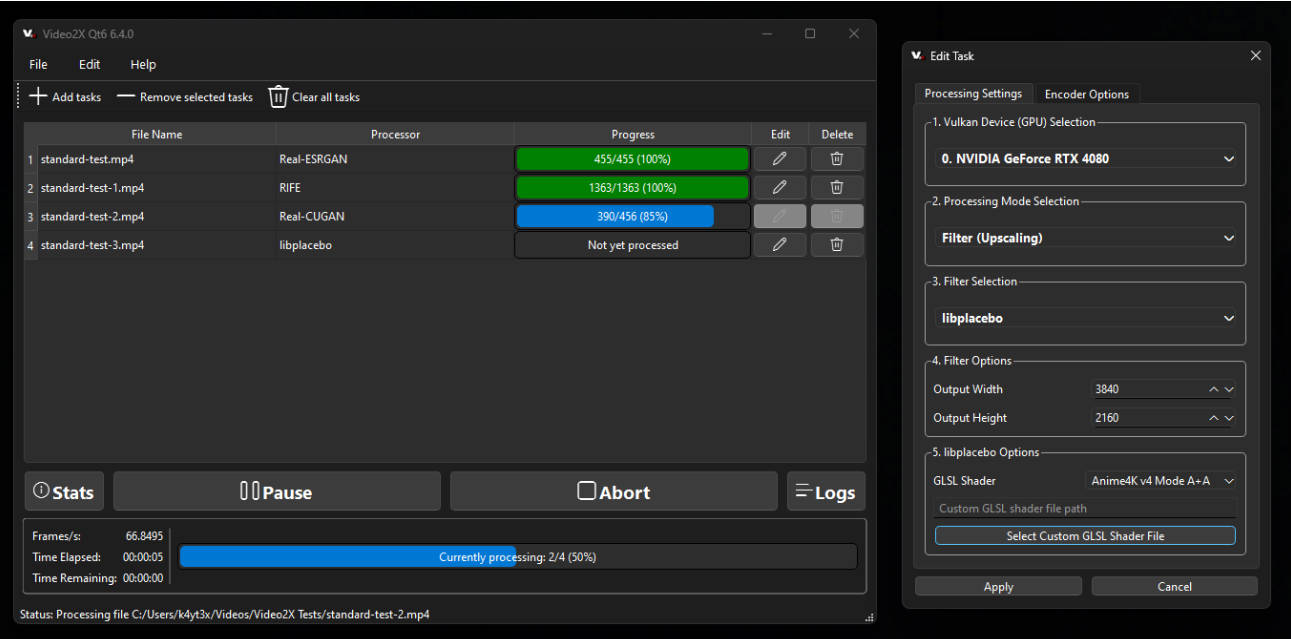This screenshot has height=639, width=1291.
Task: Click the libplacebo processor table cell
Action: click(395, 245)
